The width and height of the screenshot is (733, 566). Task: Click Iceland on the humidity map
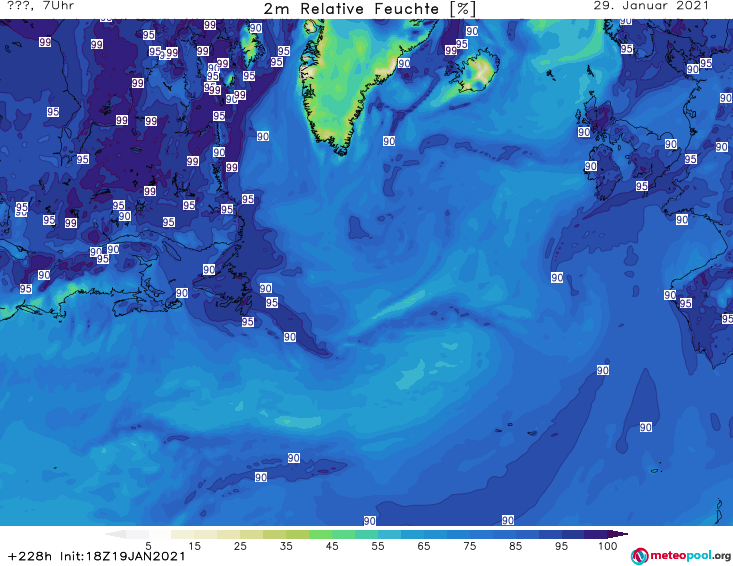[478, 72]
